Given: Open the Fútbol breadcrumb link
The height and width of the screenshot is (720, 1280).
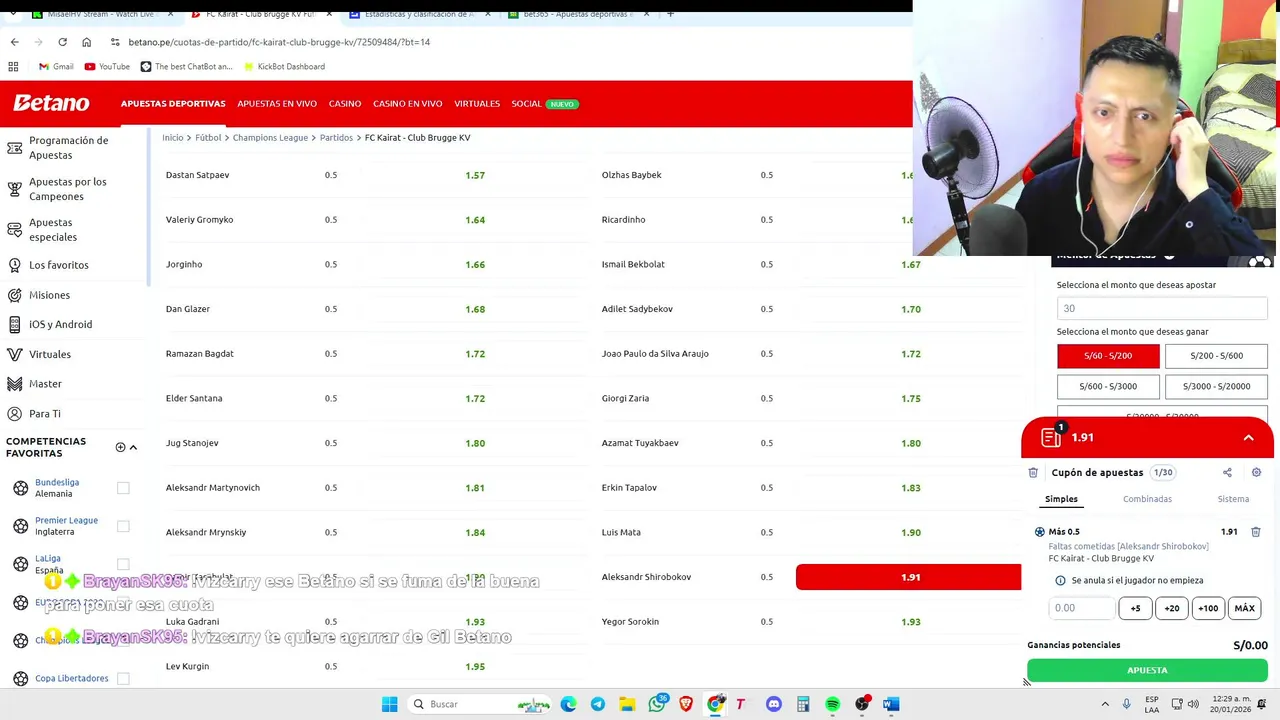Looking at the screenshot, I should (208, 138).
